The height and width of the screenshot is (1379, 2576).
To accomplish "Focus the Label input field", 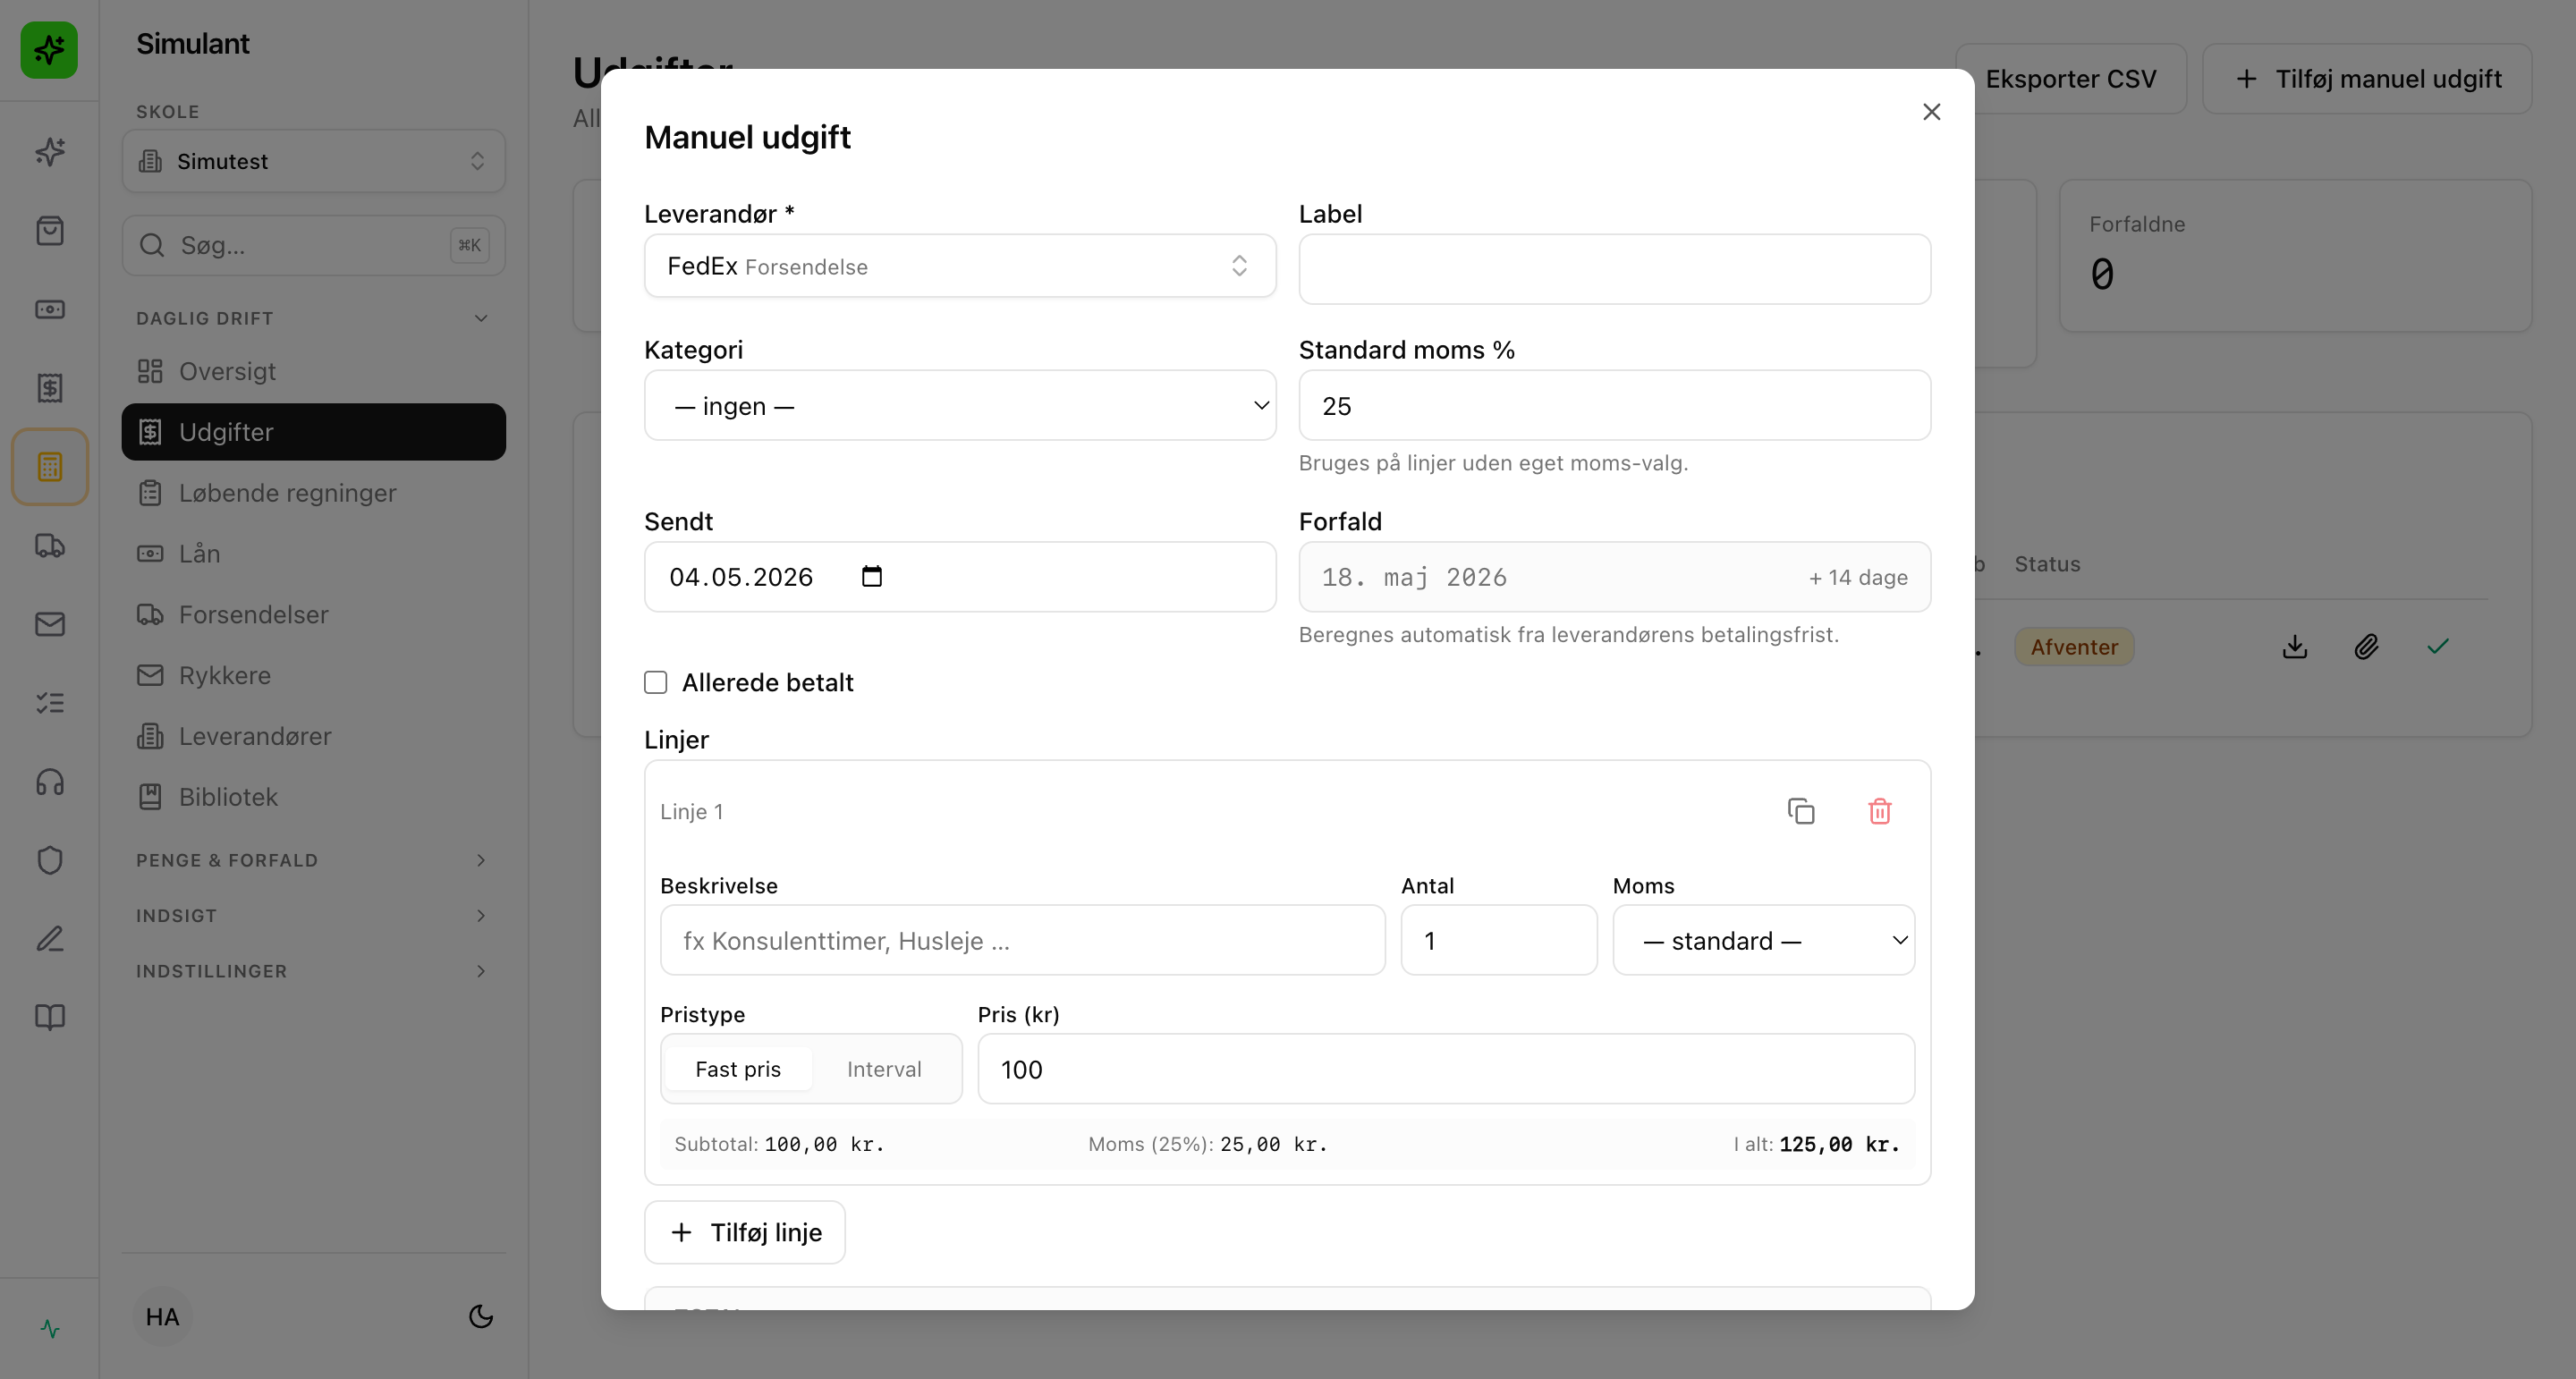I will (1614, 269).
